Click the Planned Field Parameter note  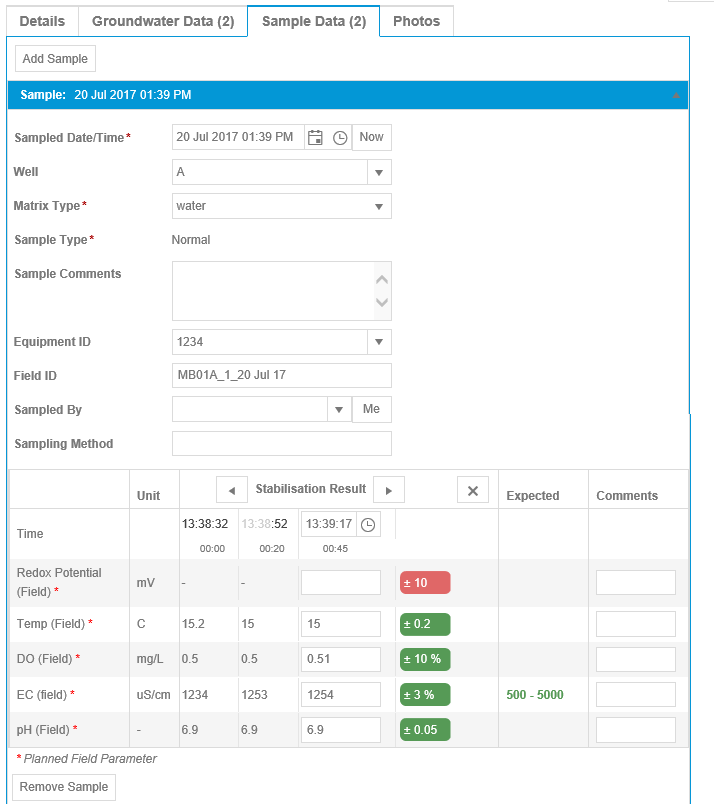click(x=87, y=759)
